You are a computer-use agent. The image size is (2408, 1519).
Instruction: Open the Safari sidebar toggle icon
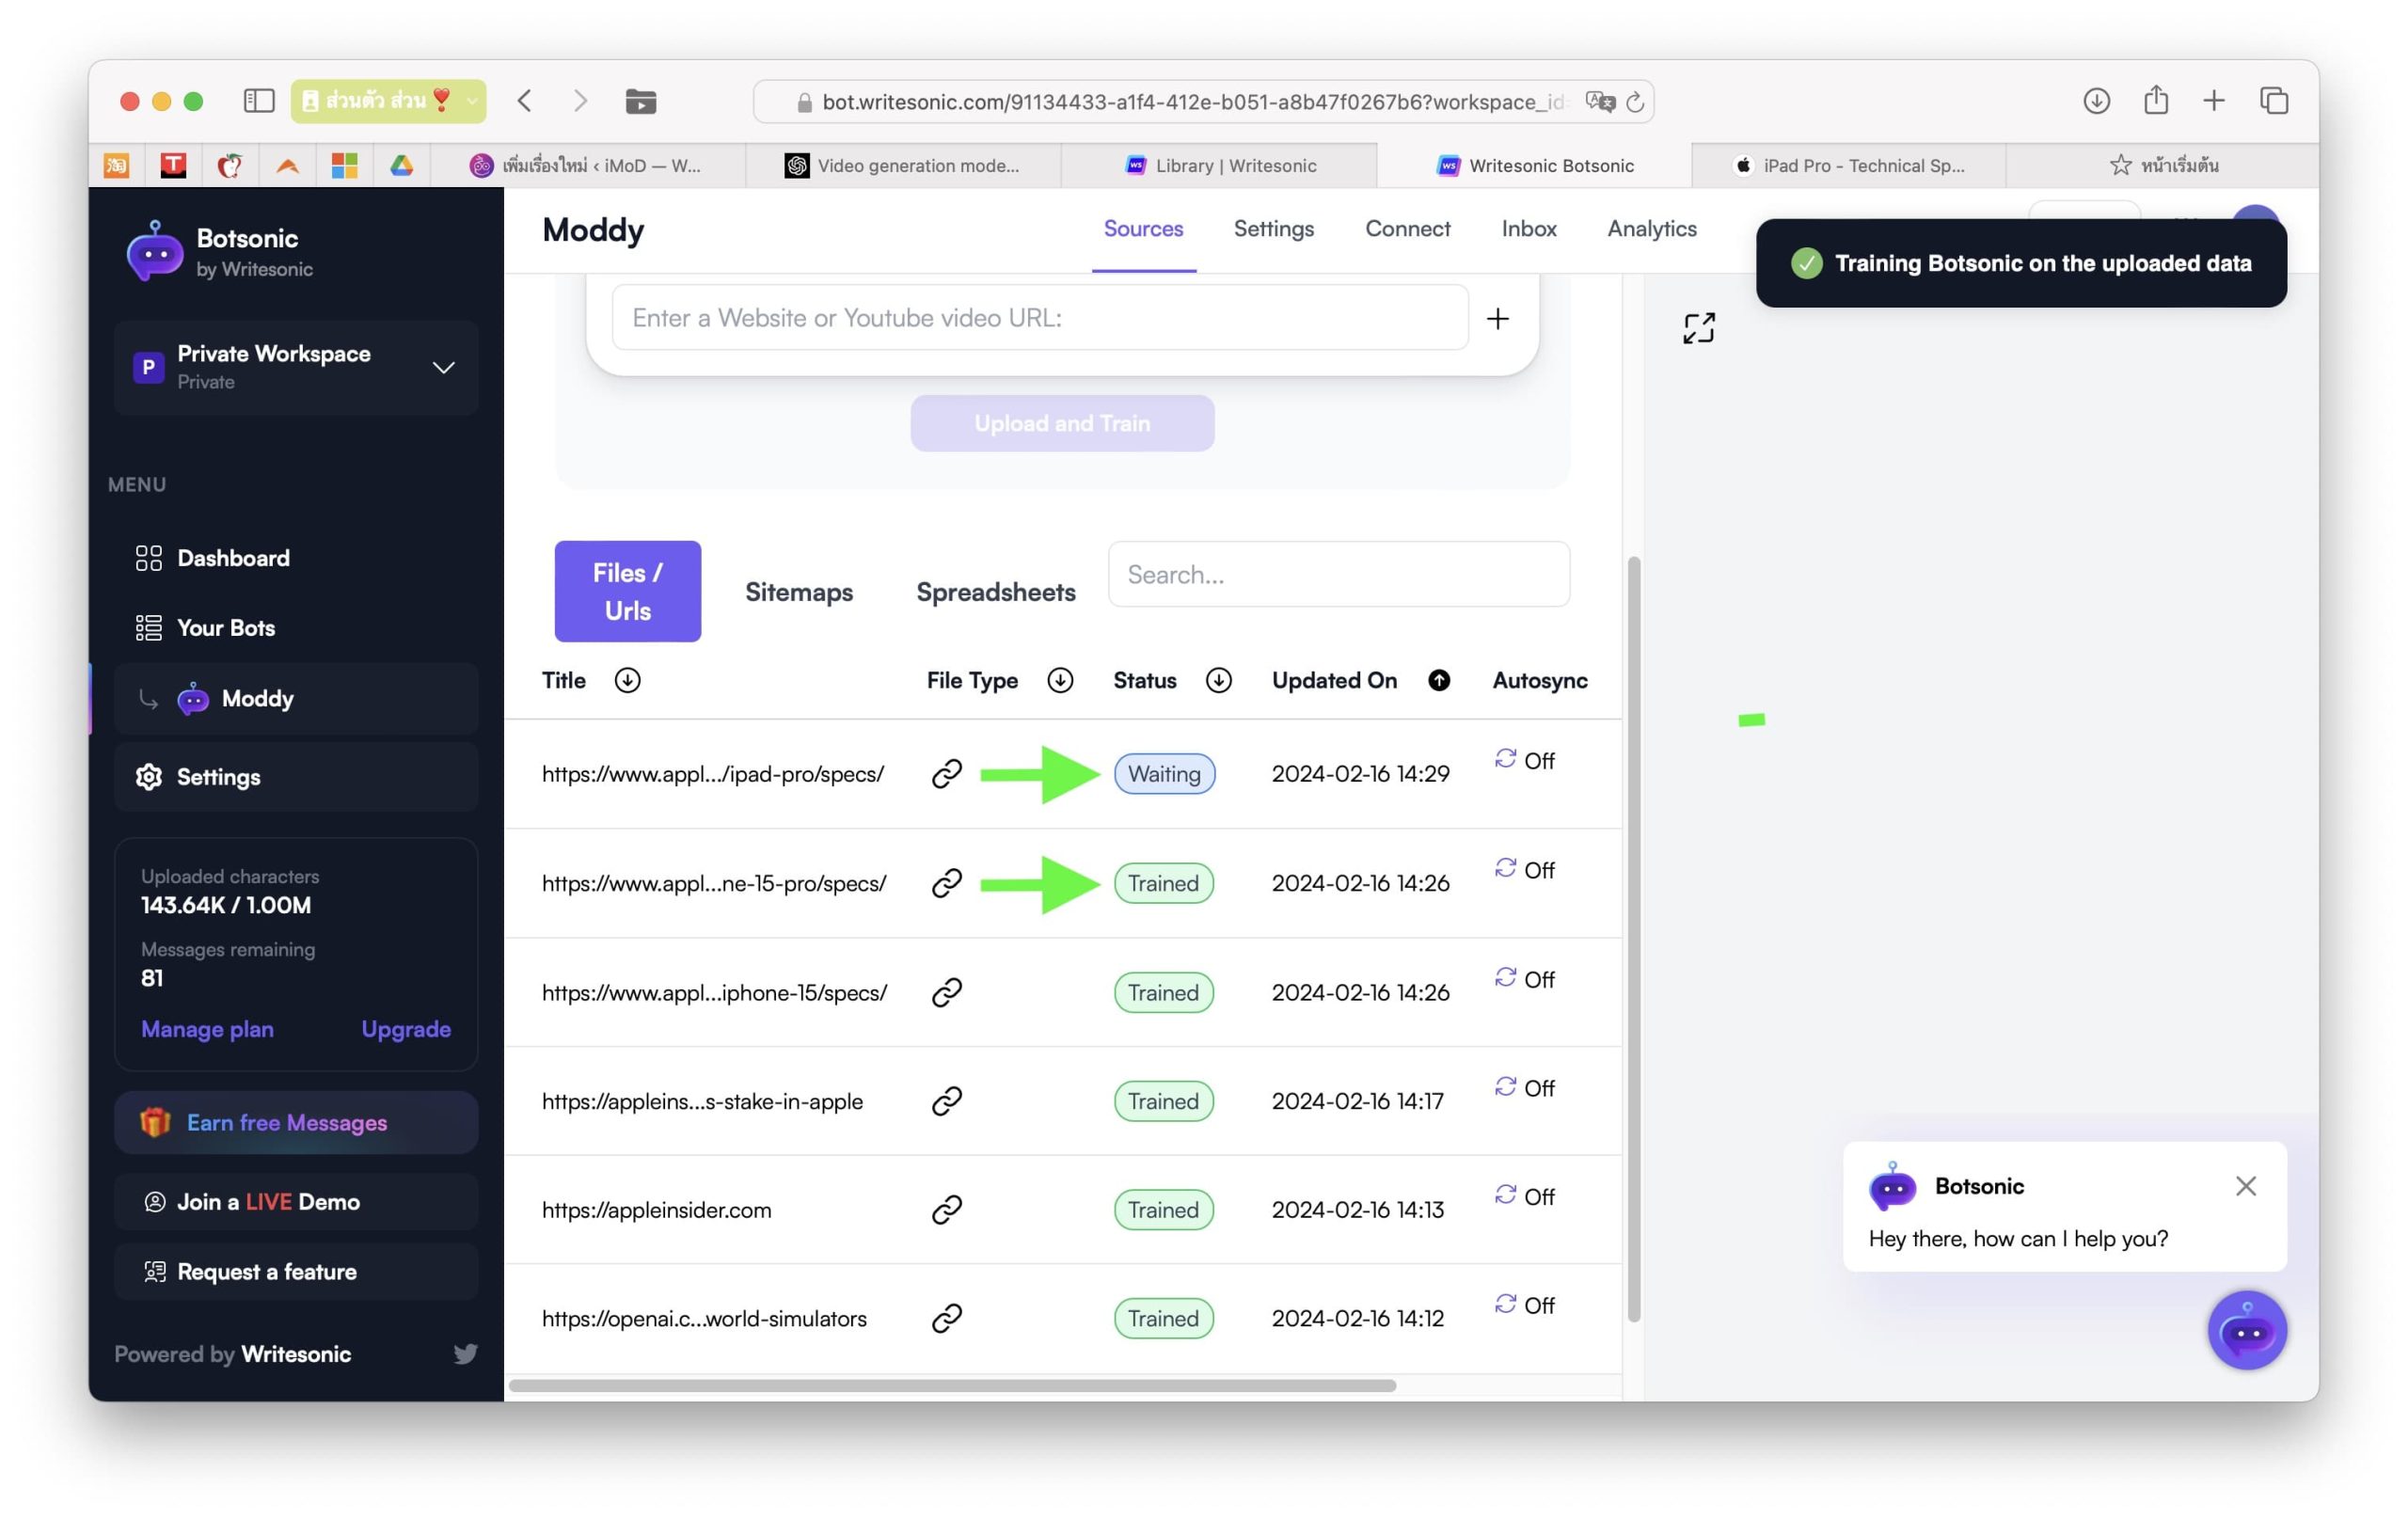[259, 101]
